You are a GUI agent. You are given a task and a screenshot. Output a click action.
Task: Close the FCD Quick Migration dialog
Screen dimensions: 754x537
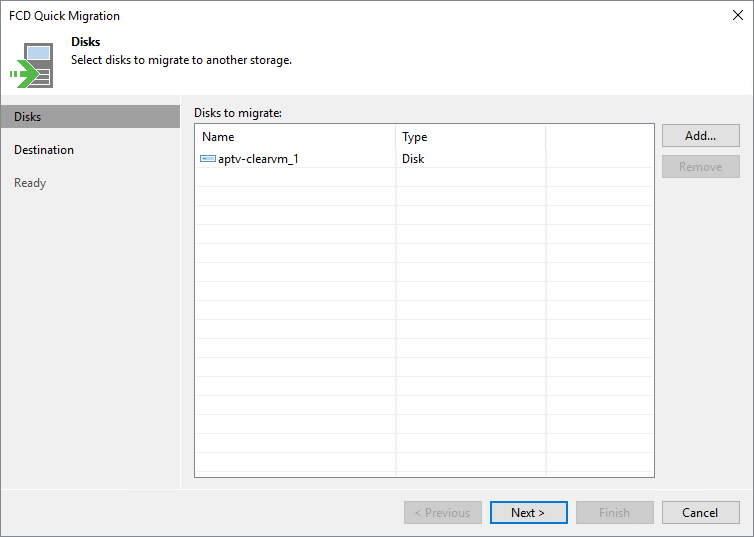pos(738,15)
